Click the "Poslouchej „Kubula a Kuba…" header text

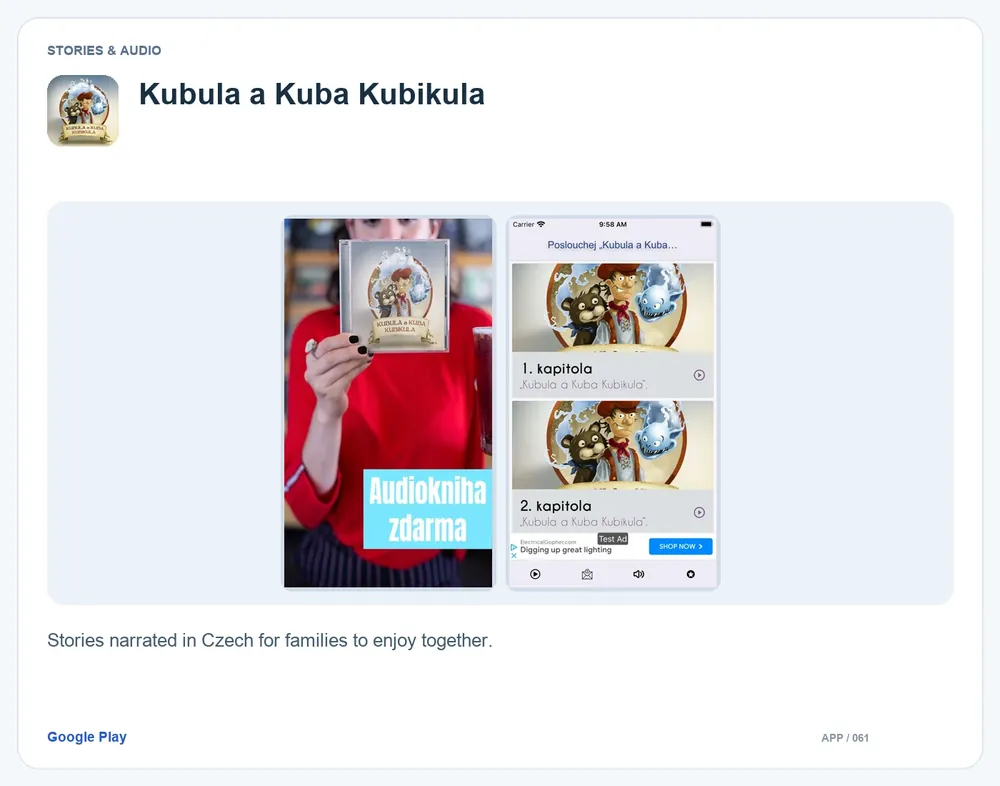(612, 245)
